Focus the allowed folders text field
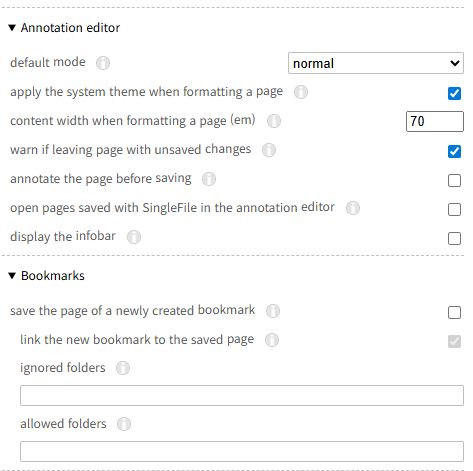473x471 pixels. 242,451
